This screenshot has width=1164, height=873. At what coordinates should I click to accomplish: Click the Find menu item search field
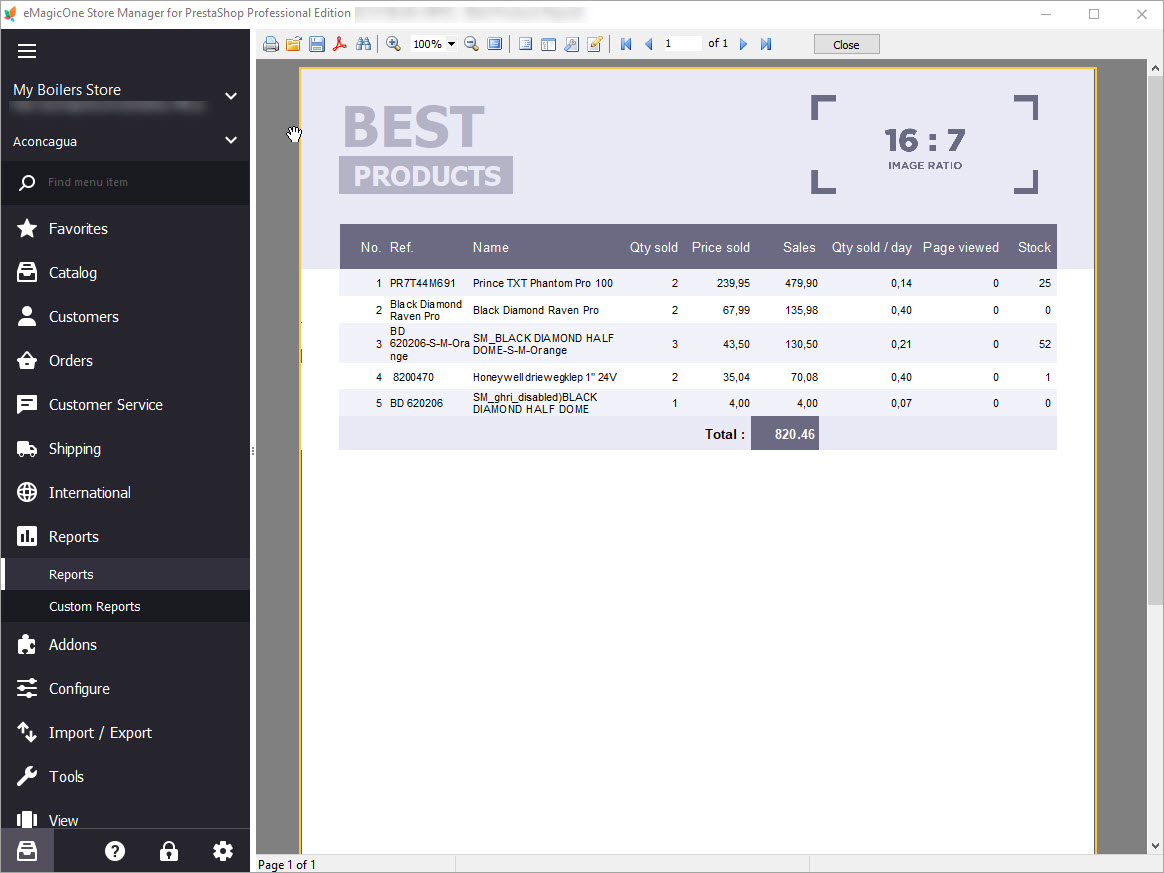tap(125, 183)
